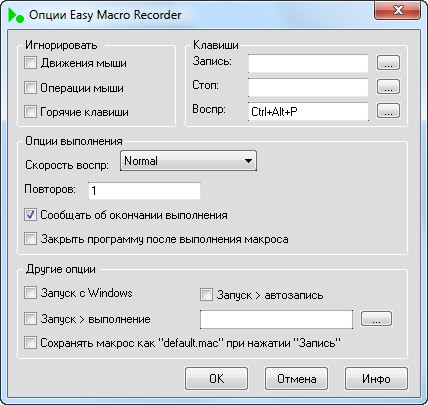Check Запуск > выполнение option

tap(30, 319)
